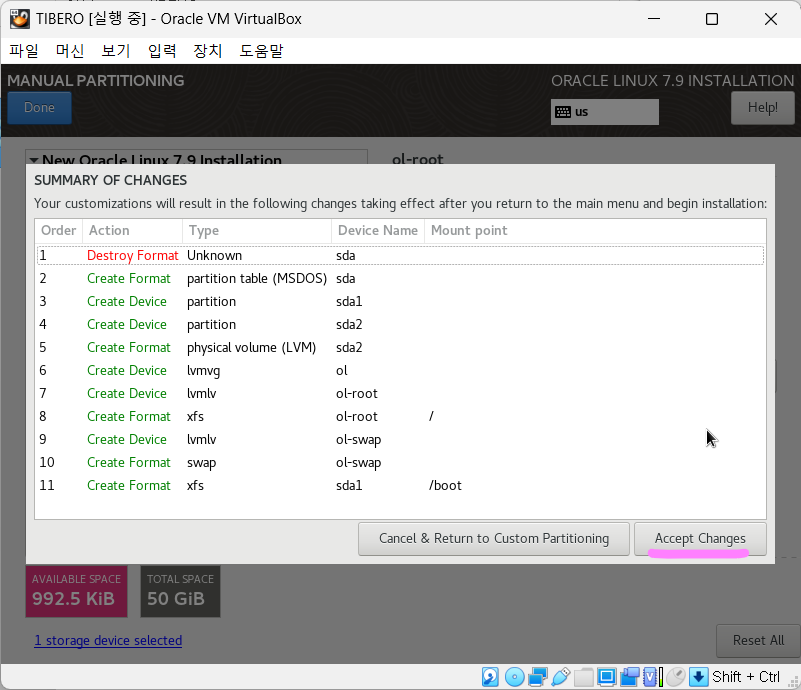Viewport: 801px width, 690px height.
Task: Click the Device Name column header
Action: click(x=378, y=231)
